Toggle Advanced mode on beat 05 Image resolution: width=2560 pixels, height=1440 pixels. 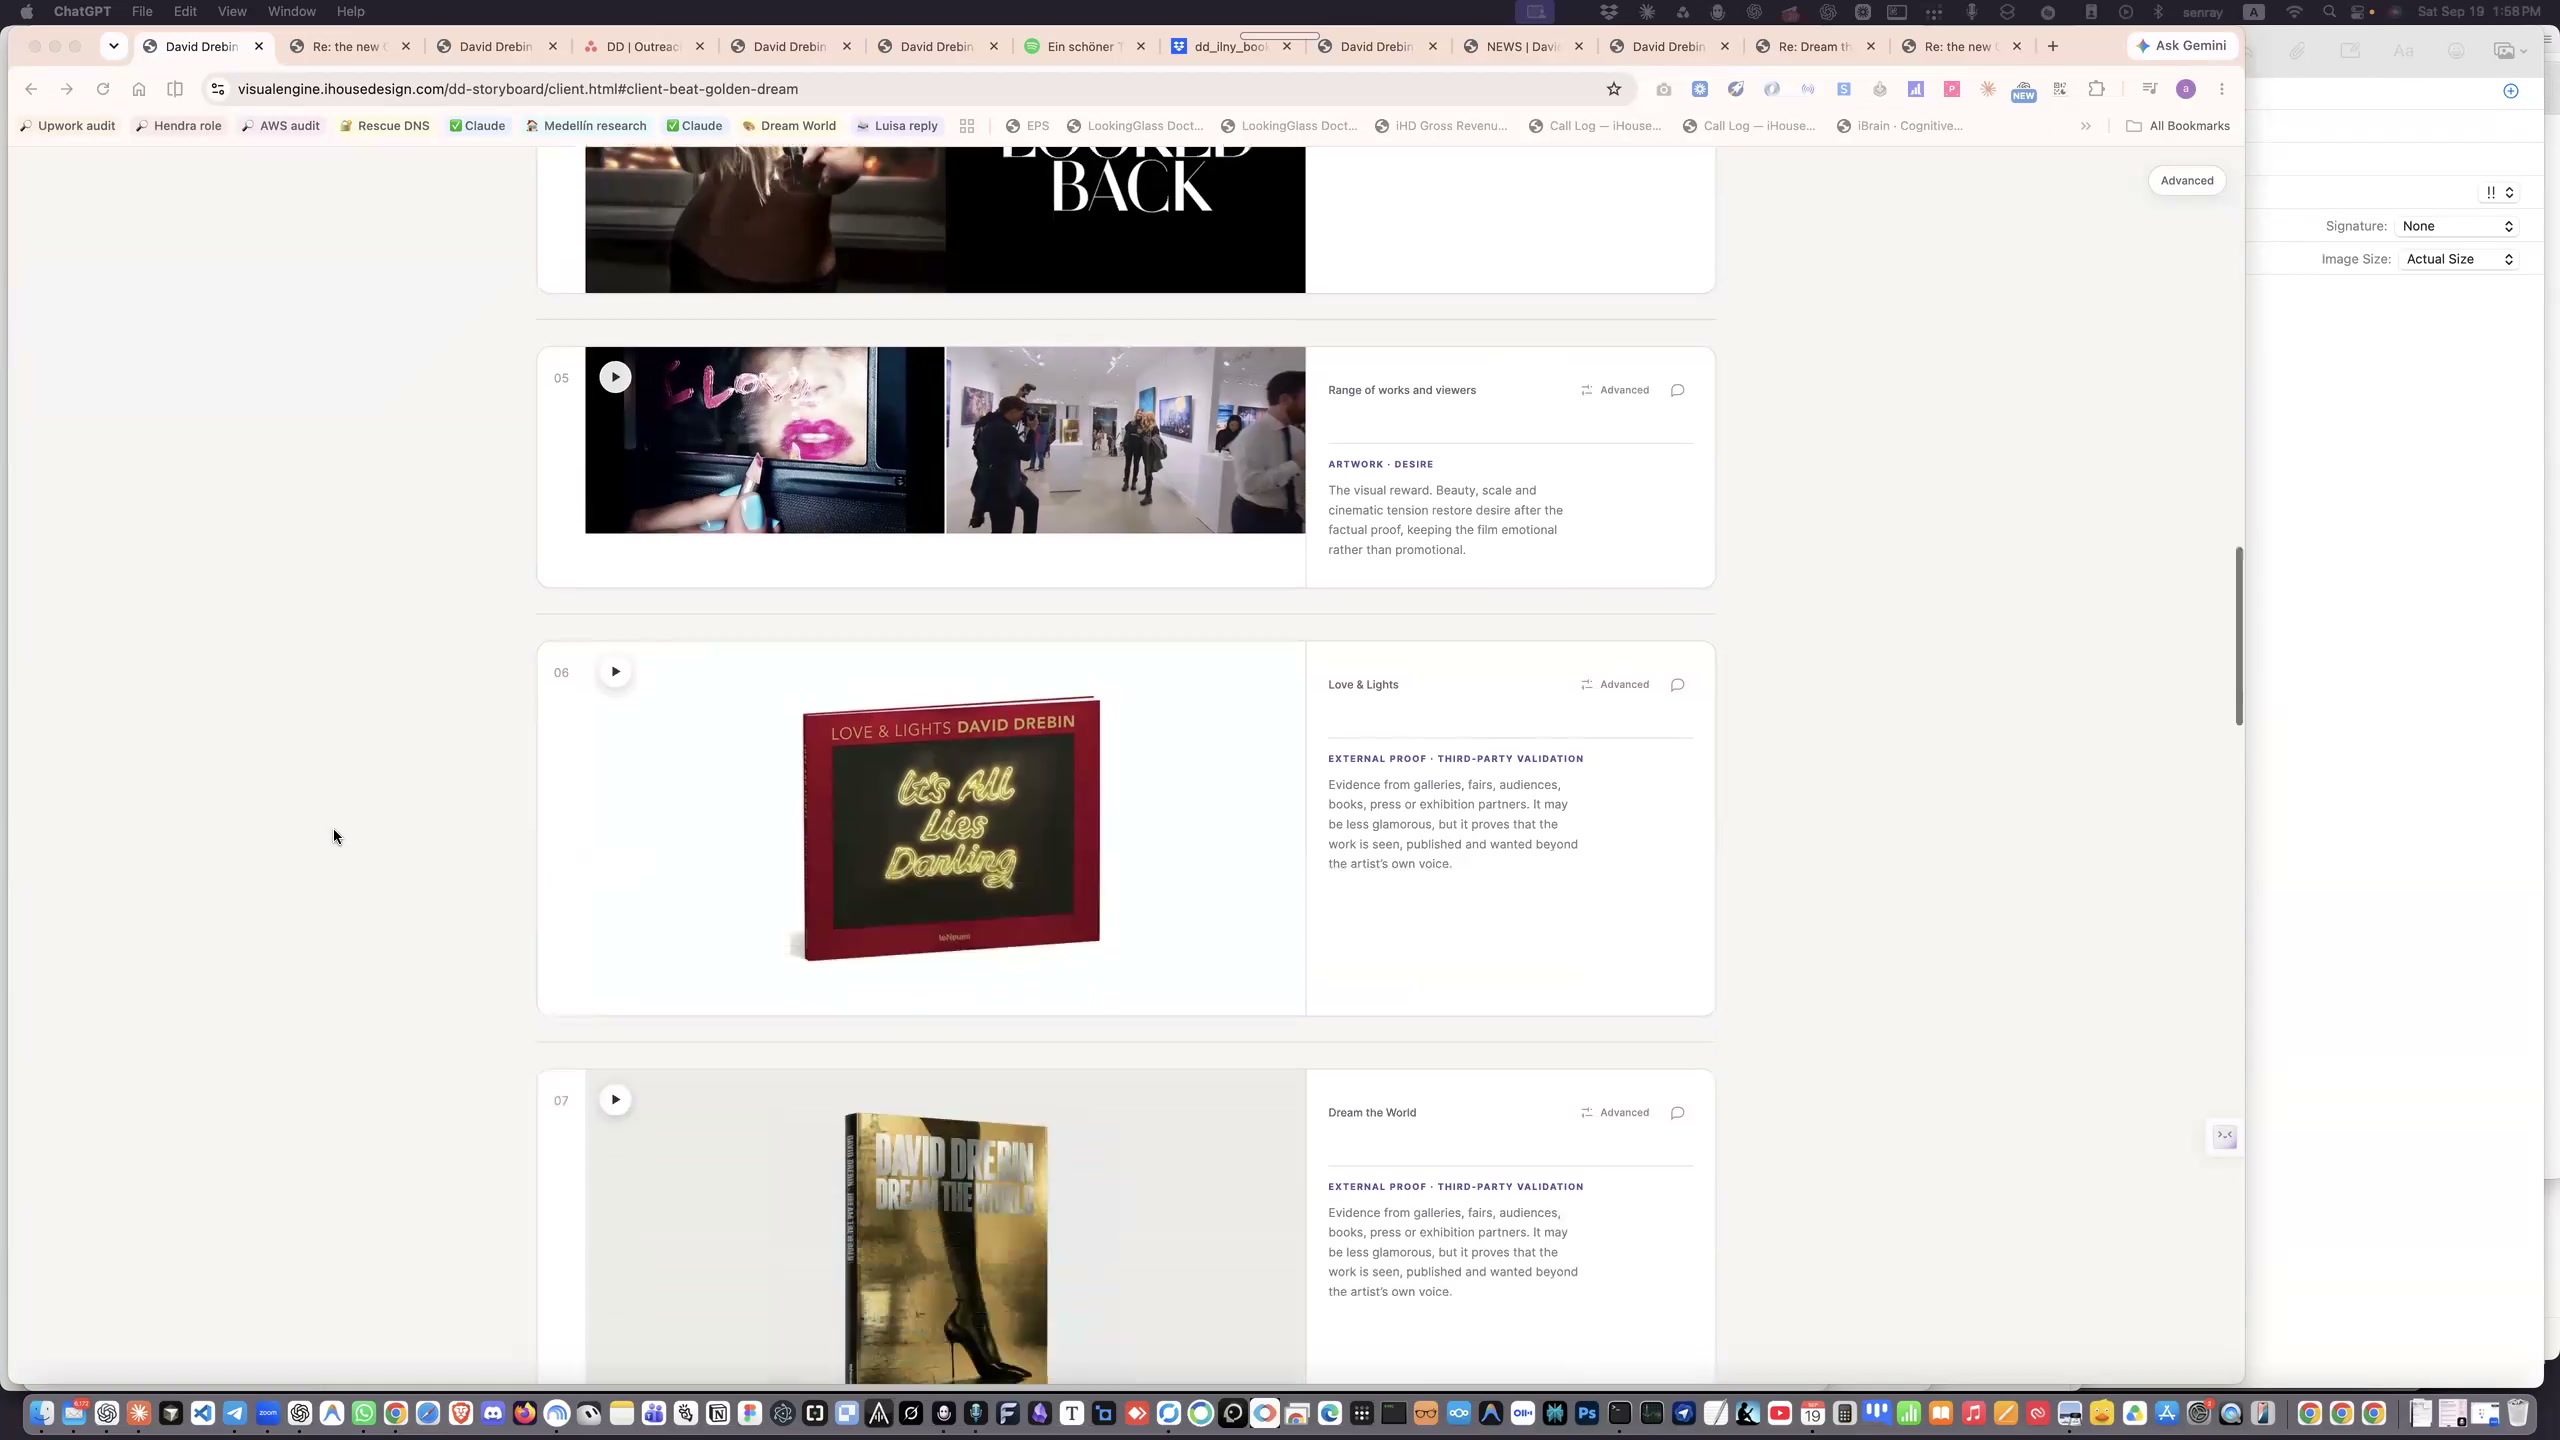(1615, 390)
